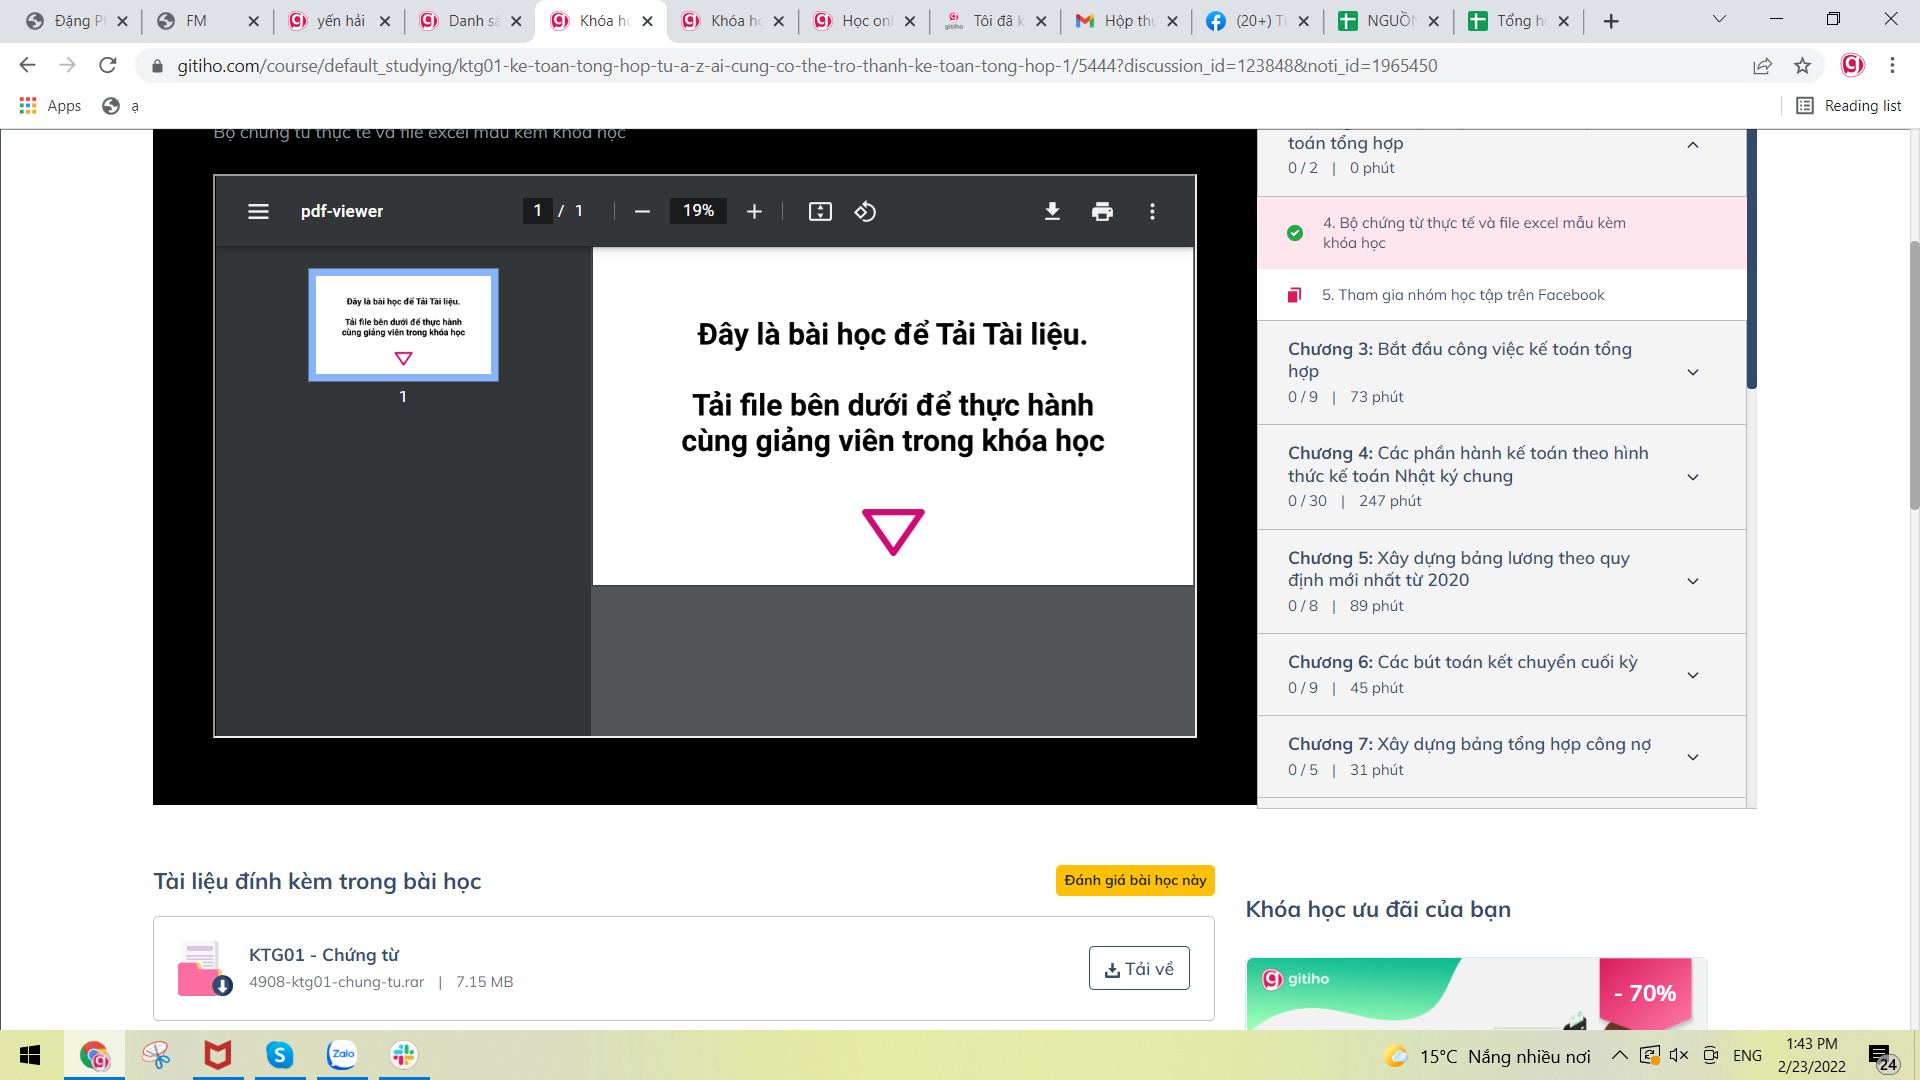This screenshot has width=1920, height=1080.
Task: Click the fit to page icon
Action: [820, 211]
